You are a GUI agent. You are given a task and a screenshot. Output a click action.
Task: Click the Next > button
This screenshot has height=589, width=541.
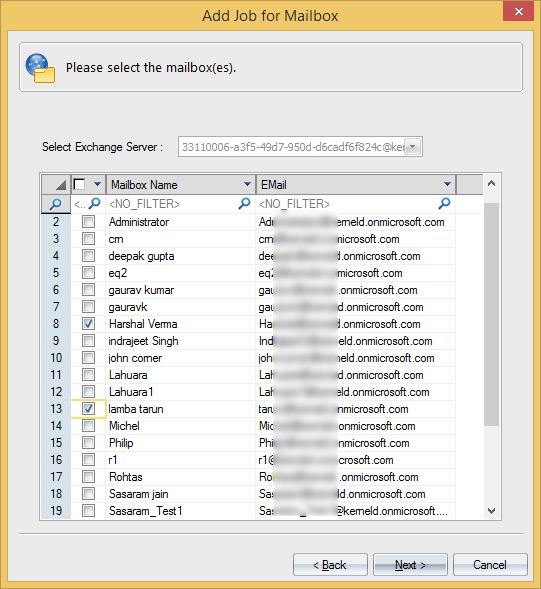tap(410, 565)
